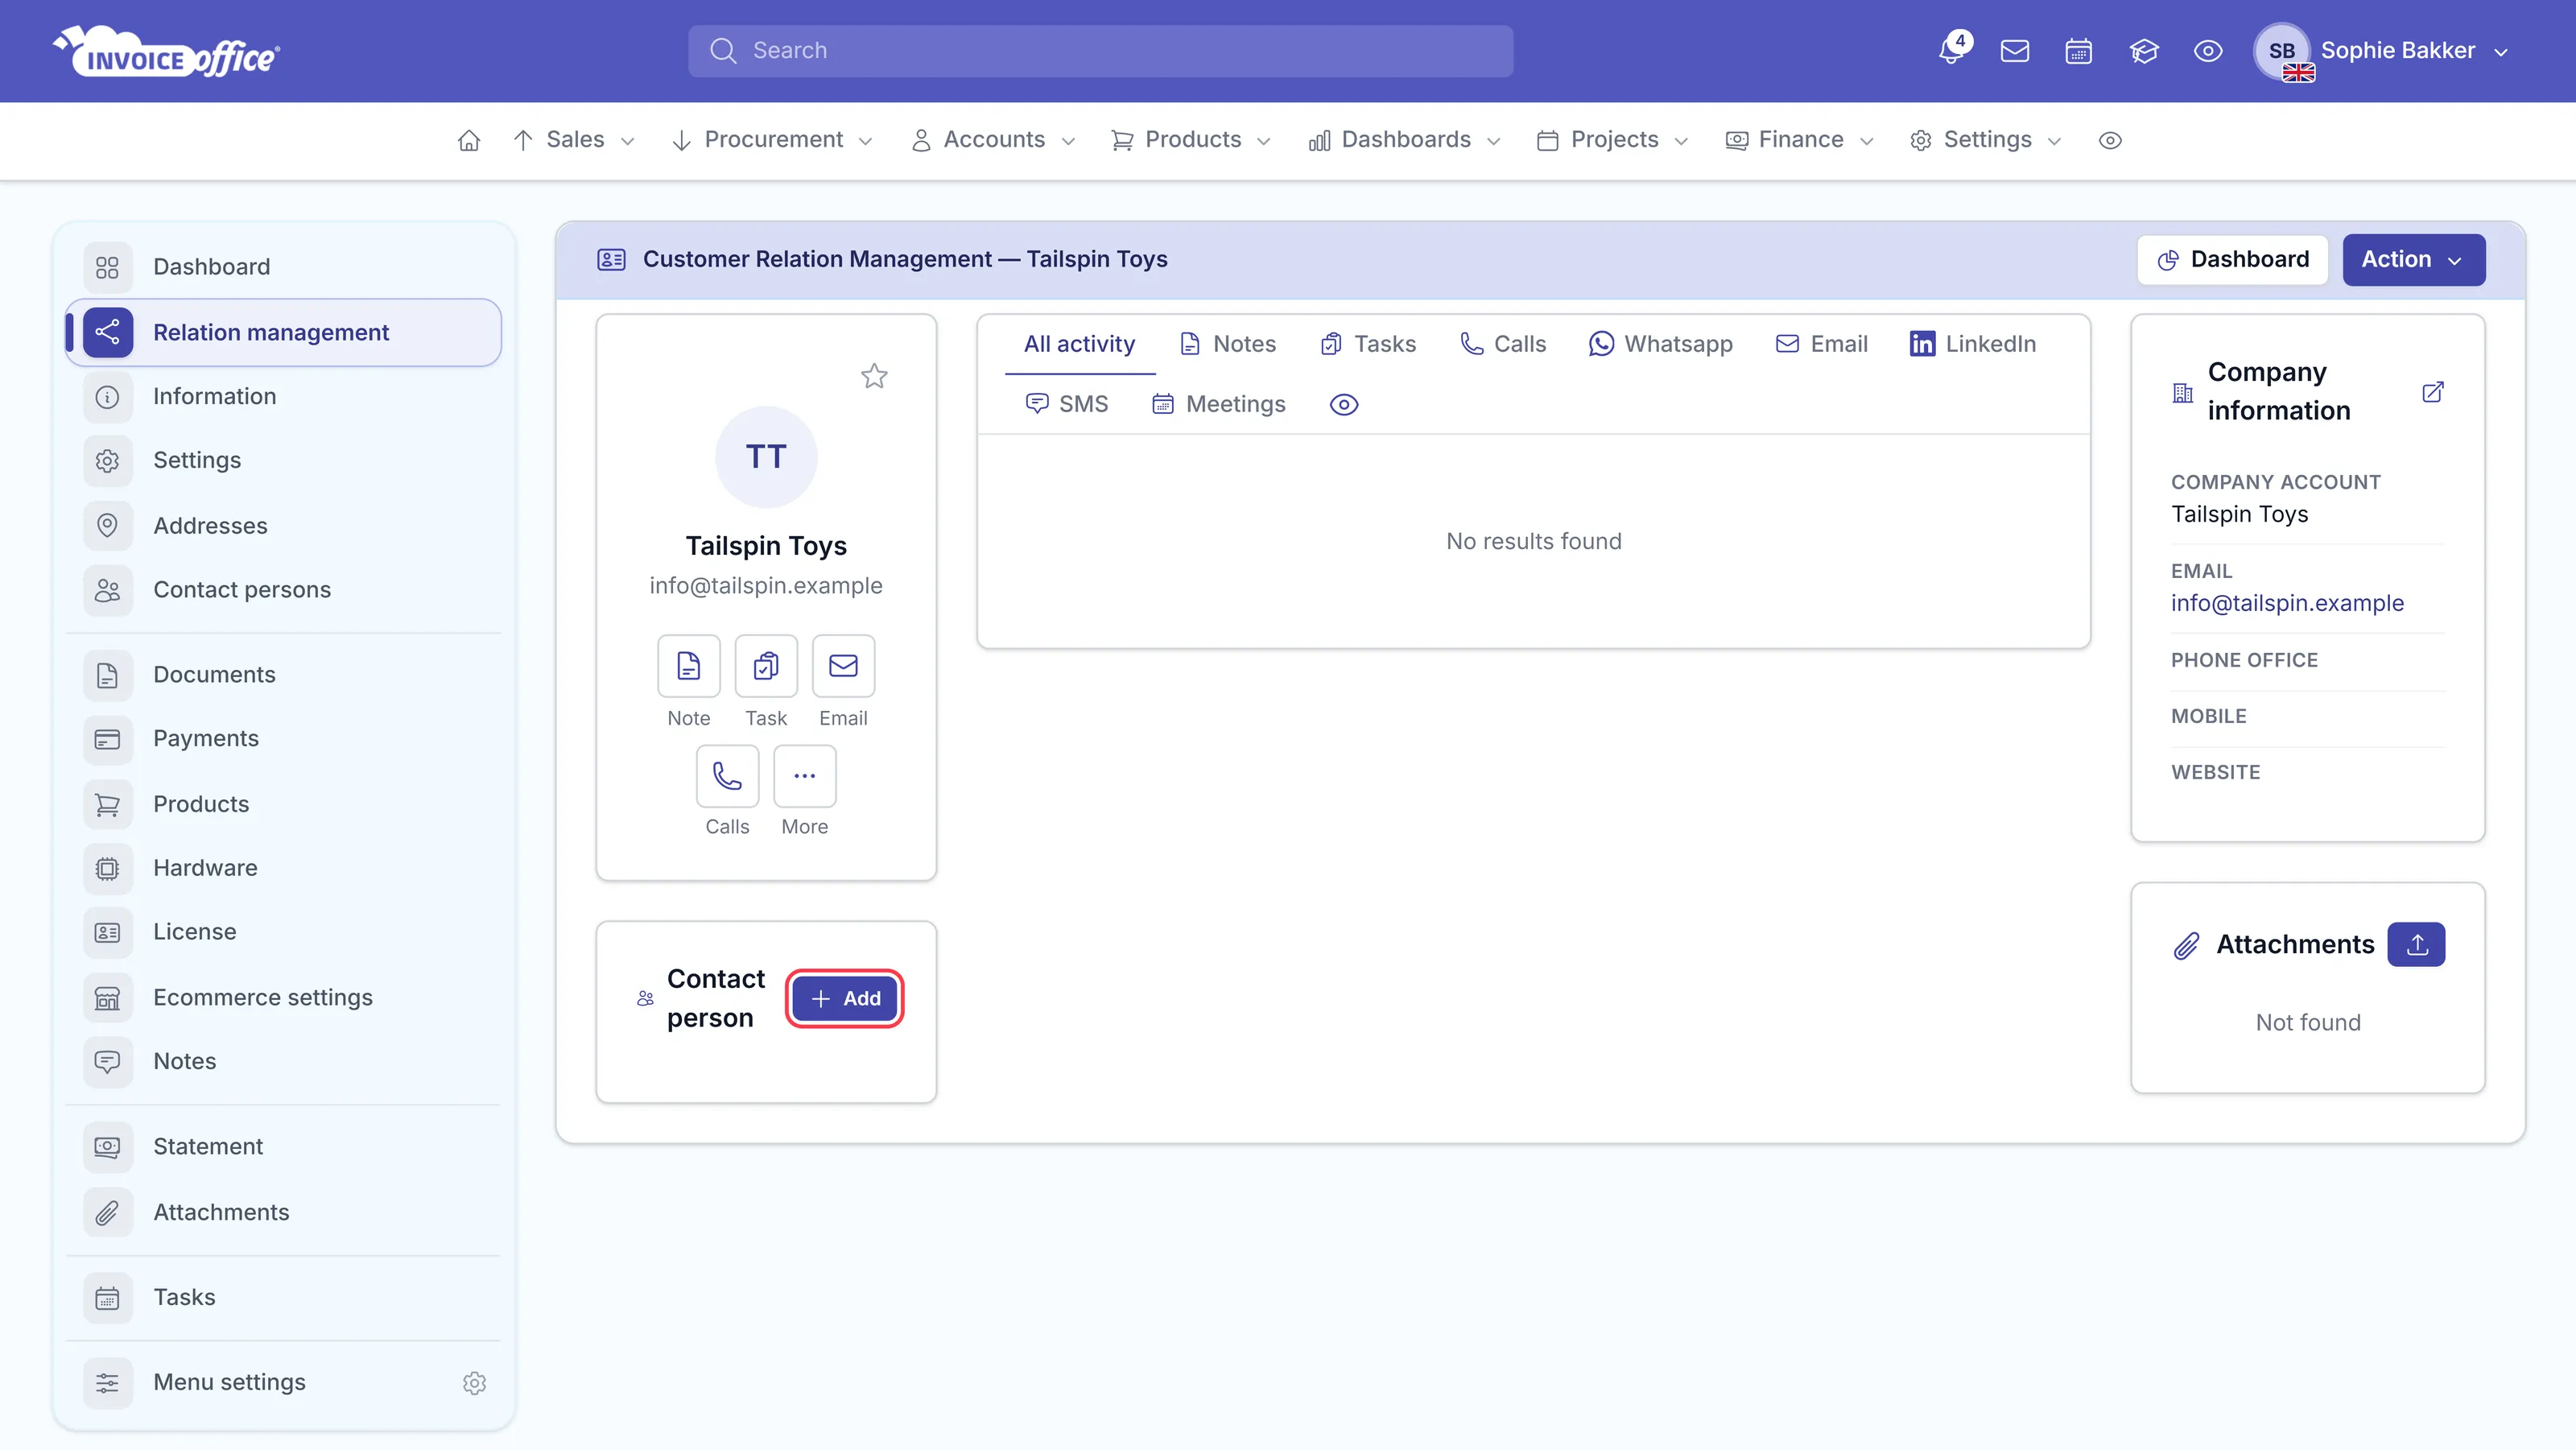Switch to the Notes activity tab

[x=1227, y=344]
